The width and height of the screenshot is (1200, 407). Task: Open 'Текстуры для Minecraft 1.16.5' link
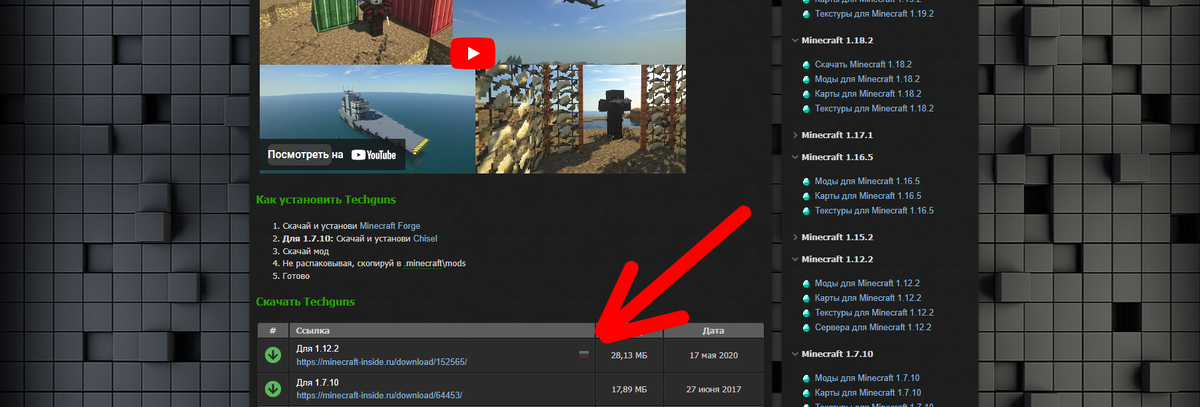click(874, 211)
